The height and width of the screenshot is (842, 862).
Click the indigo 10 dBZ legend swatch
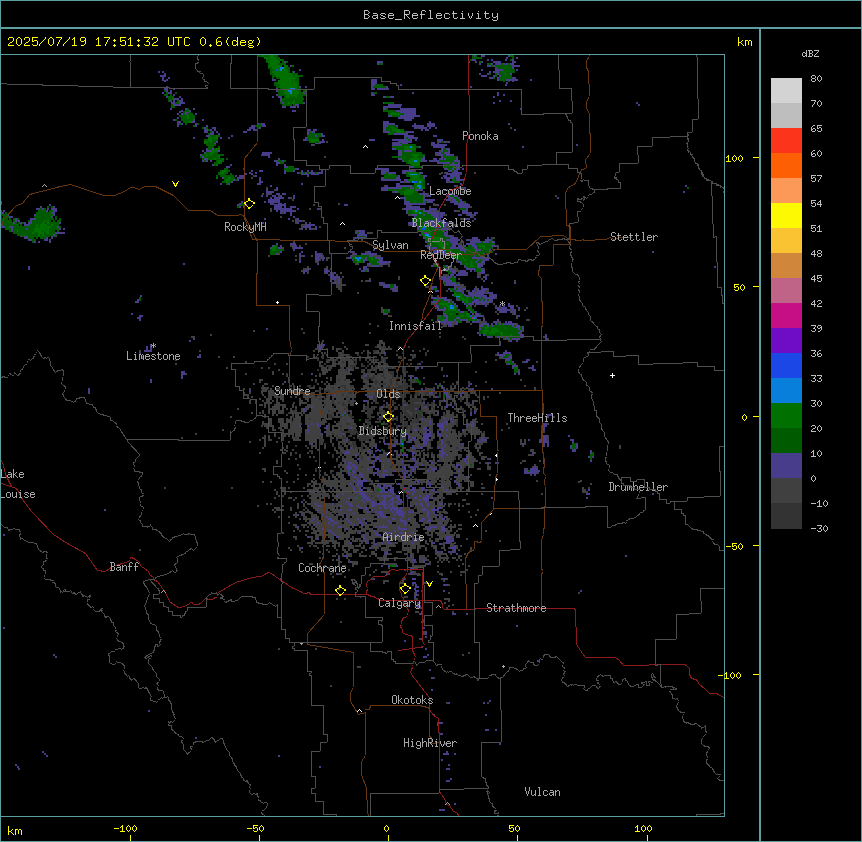(x=786, y=466)
